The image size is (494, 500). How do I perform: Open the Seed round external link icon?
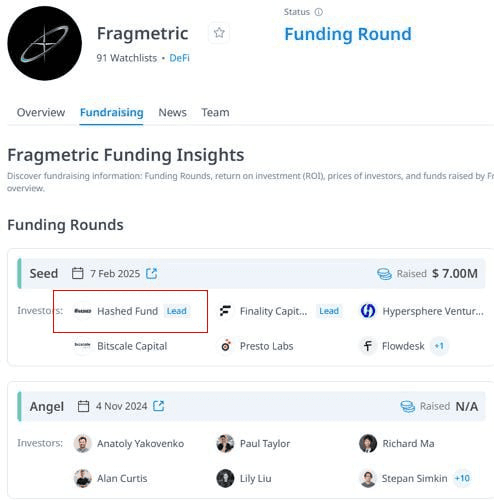pyautogui.click(x=152, y=273)
